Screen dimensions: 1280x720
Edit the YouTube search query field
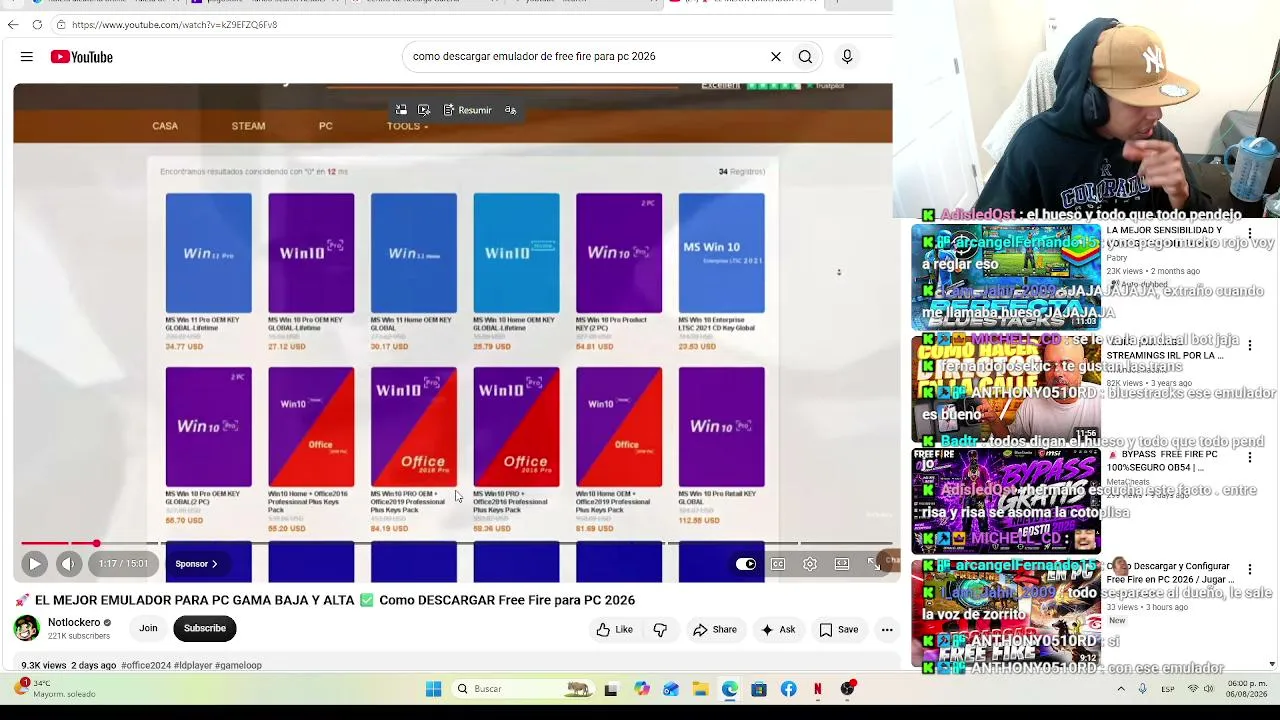point(585,57)
